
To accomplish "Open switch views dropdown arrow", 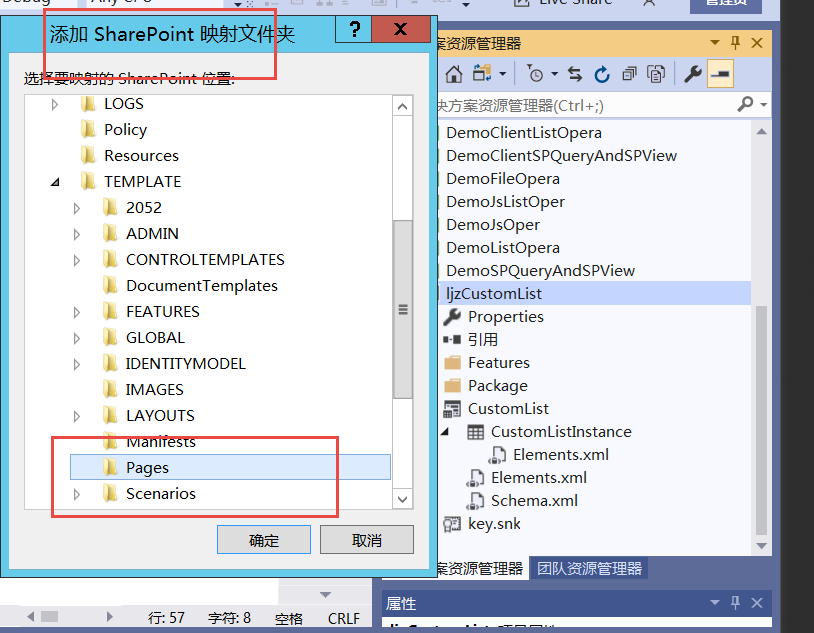I will (x=503, y=74).
